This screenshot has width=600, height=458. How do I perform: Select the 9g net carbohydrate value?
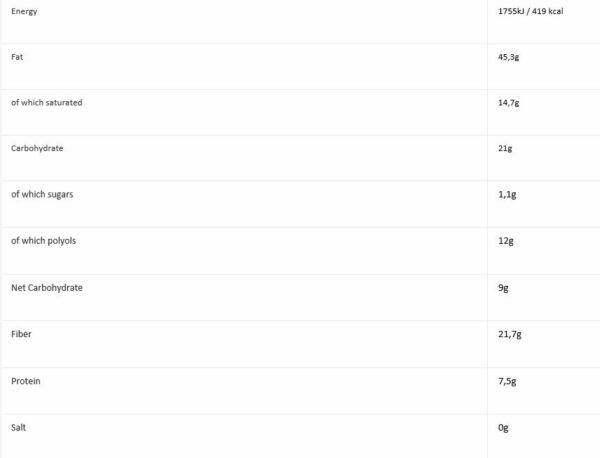[502, 288]
